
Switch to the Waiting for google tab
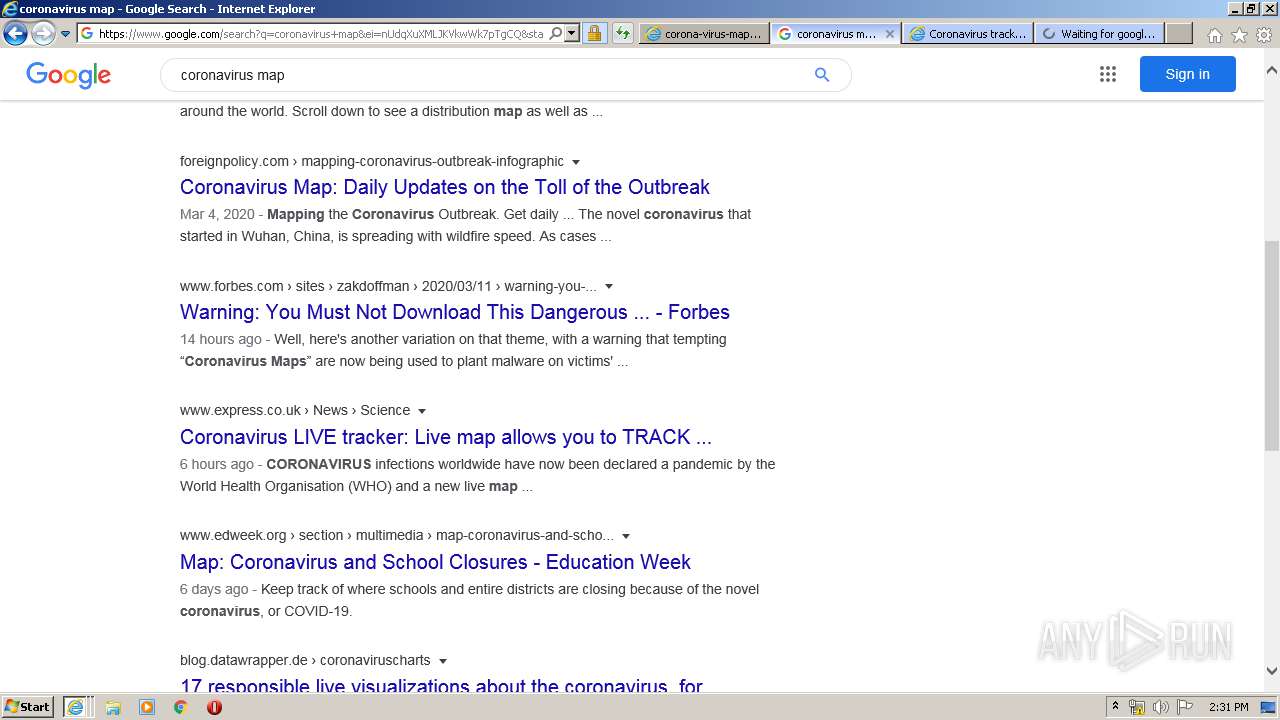[1100, 33]
